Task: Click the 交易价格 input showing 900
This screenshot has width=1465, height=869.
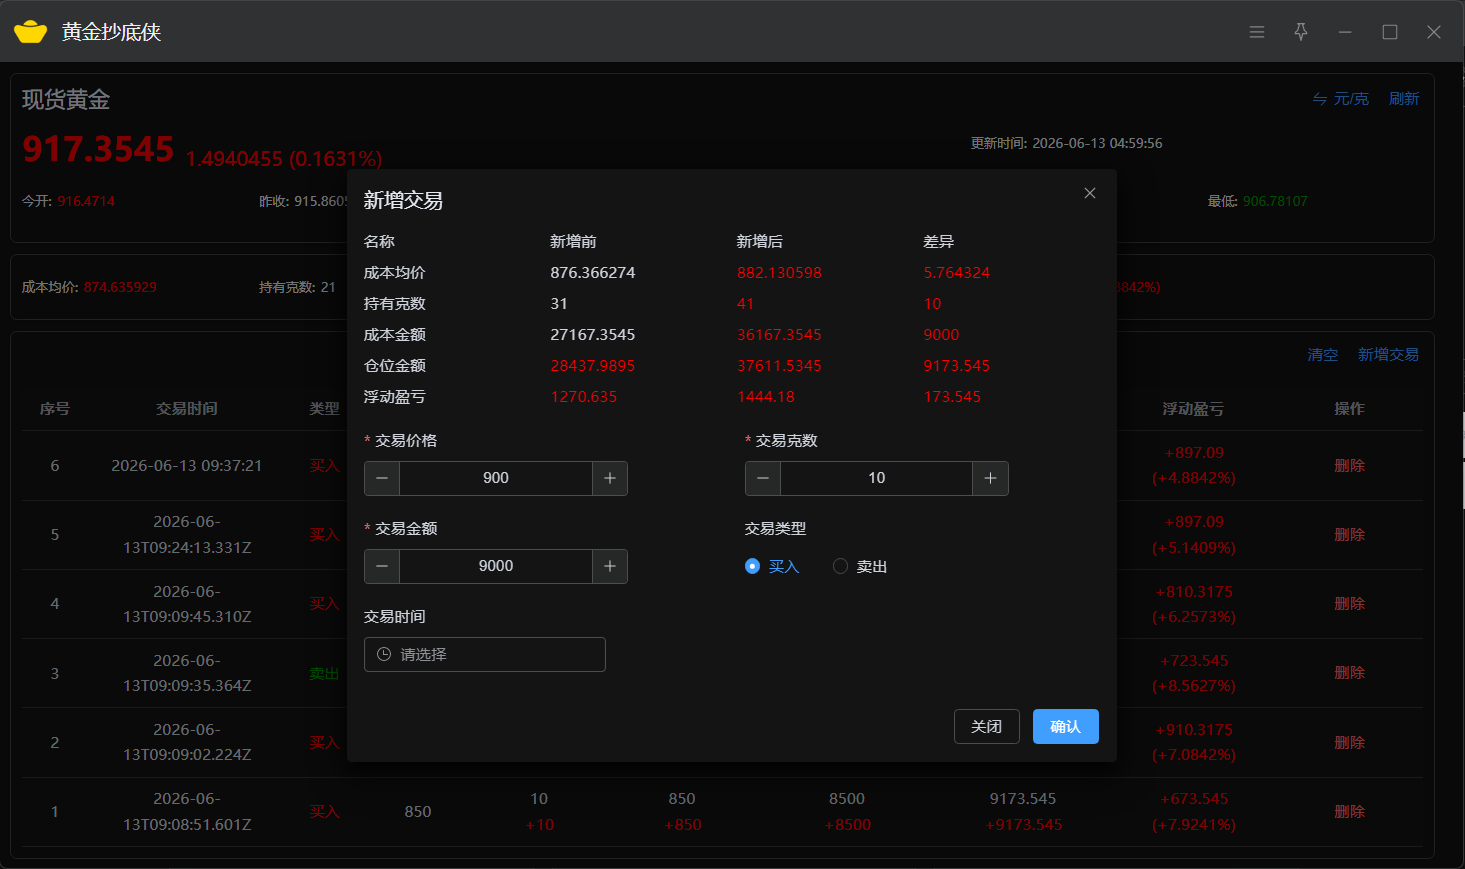Action: tap(496, 478)
